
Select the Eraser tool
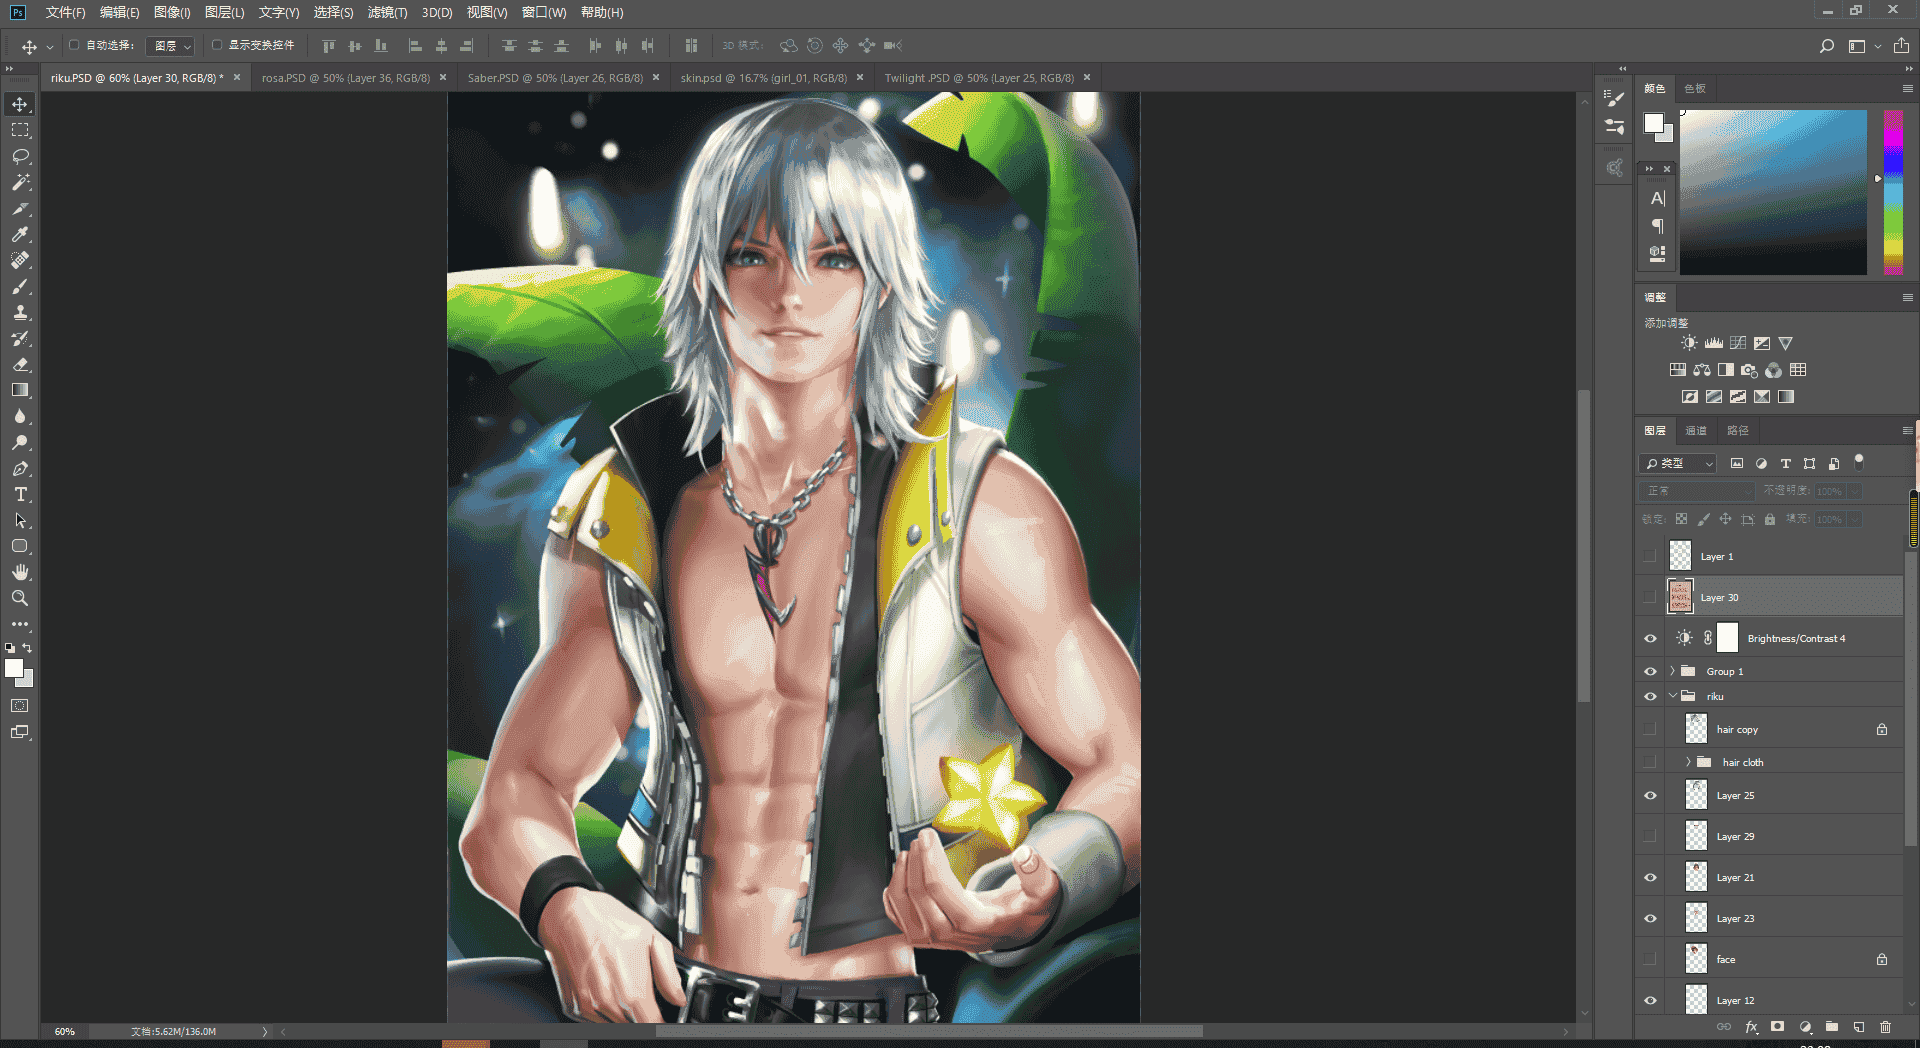coord(20,365)
